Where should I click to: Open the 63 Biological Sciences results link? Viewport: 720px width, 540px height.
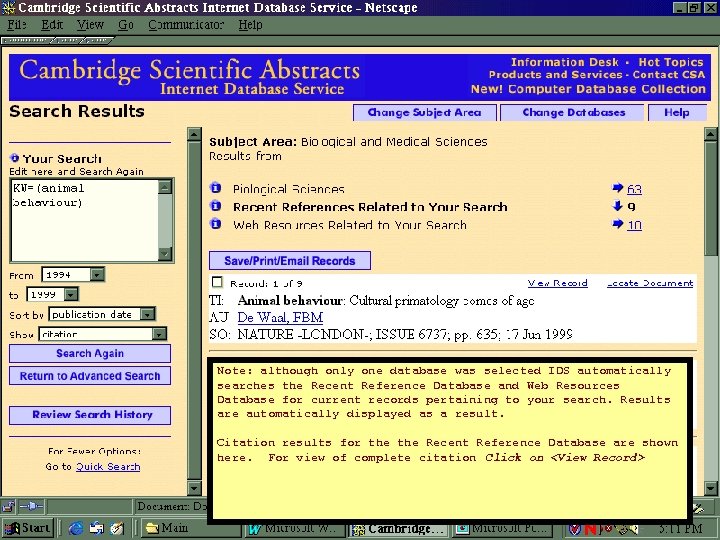pyautogui.click(x=634, y=189)
